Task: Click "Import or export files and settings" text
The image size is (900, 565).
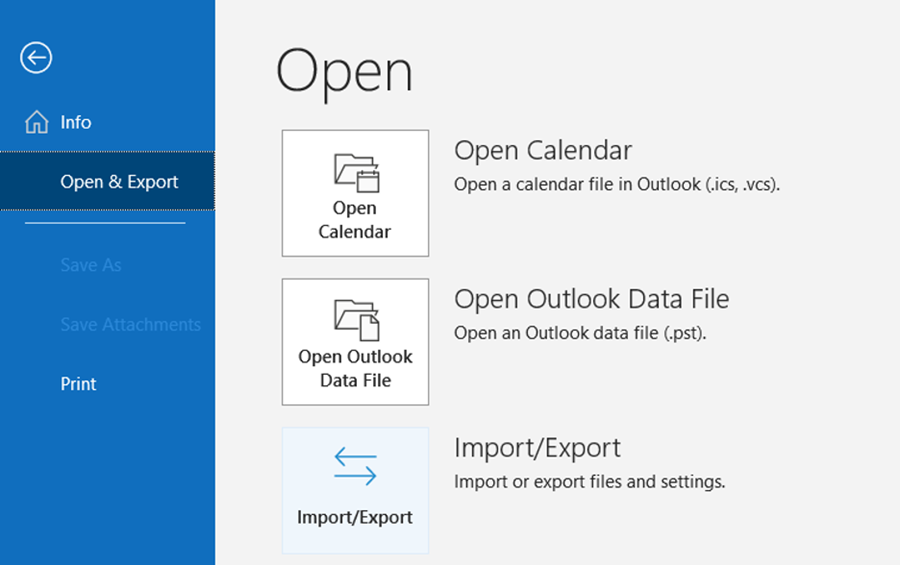Action: pyautogui.click(x=589, y=482)
